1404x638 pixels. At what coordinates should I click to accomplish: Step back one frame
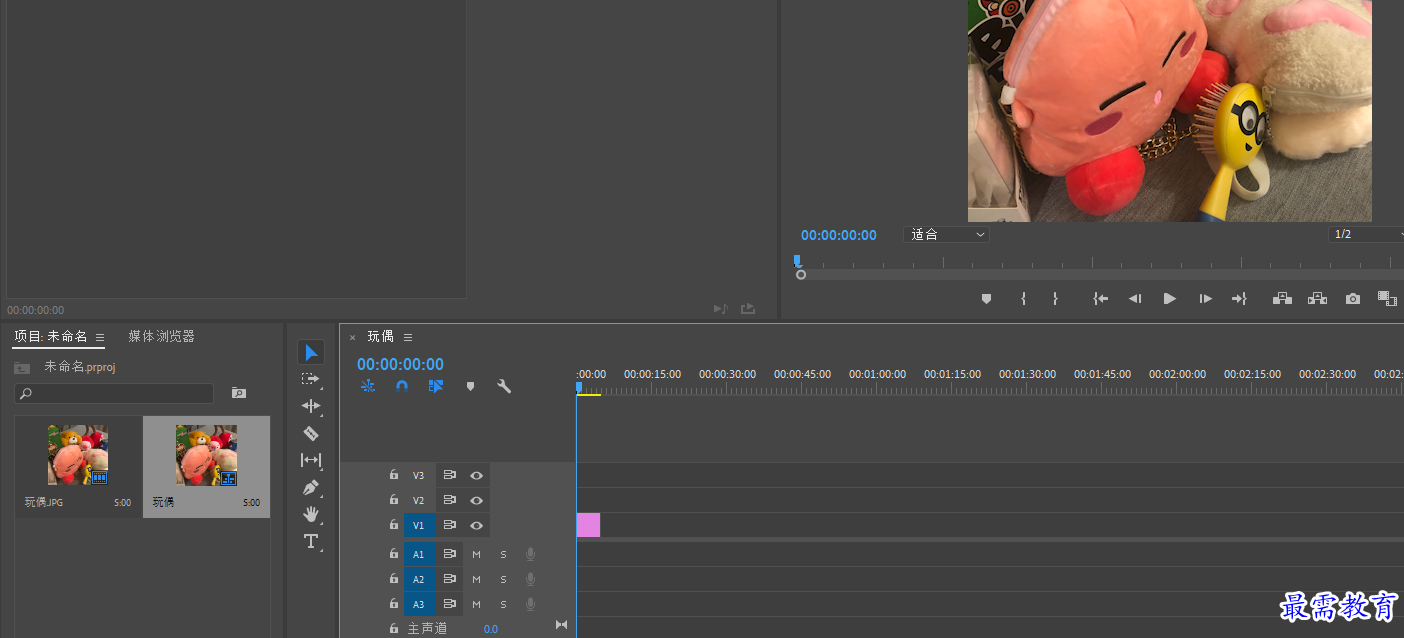tap(1135, 298)
